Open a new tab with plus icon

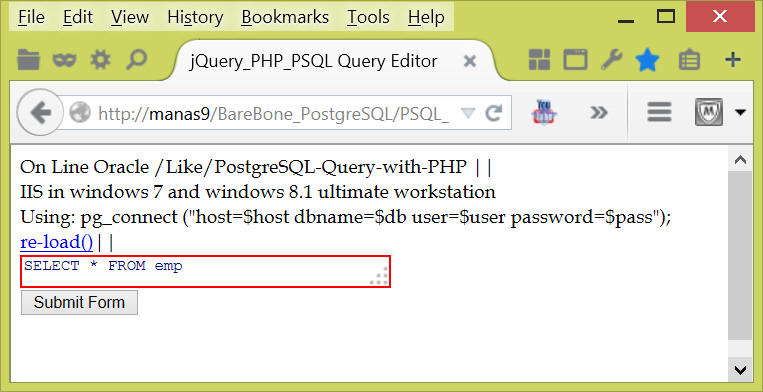pyautogui.click(x=732, y=60)
